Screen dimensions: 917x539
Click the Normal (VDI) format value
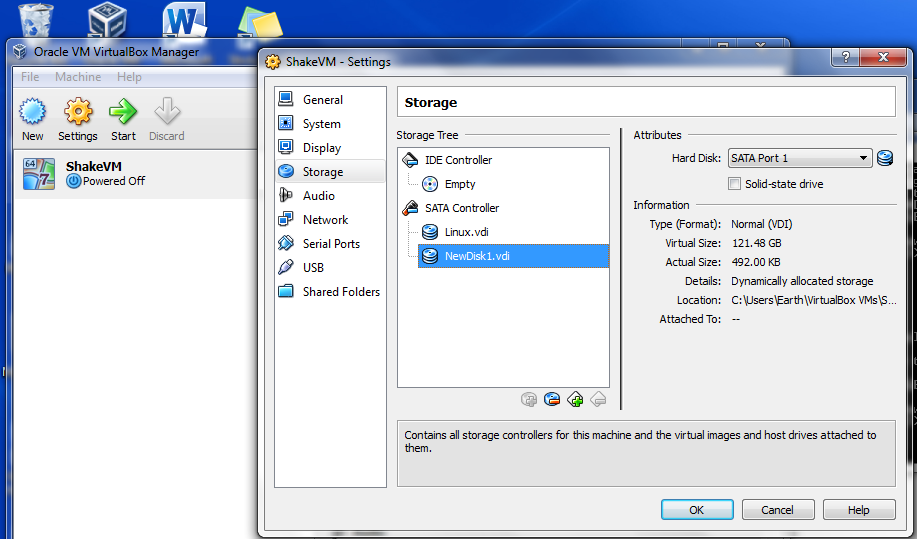pos(761,224)
